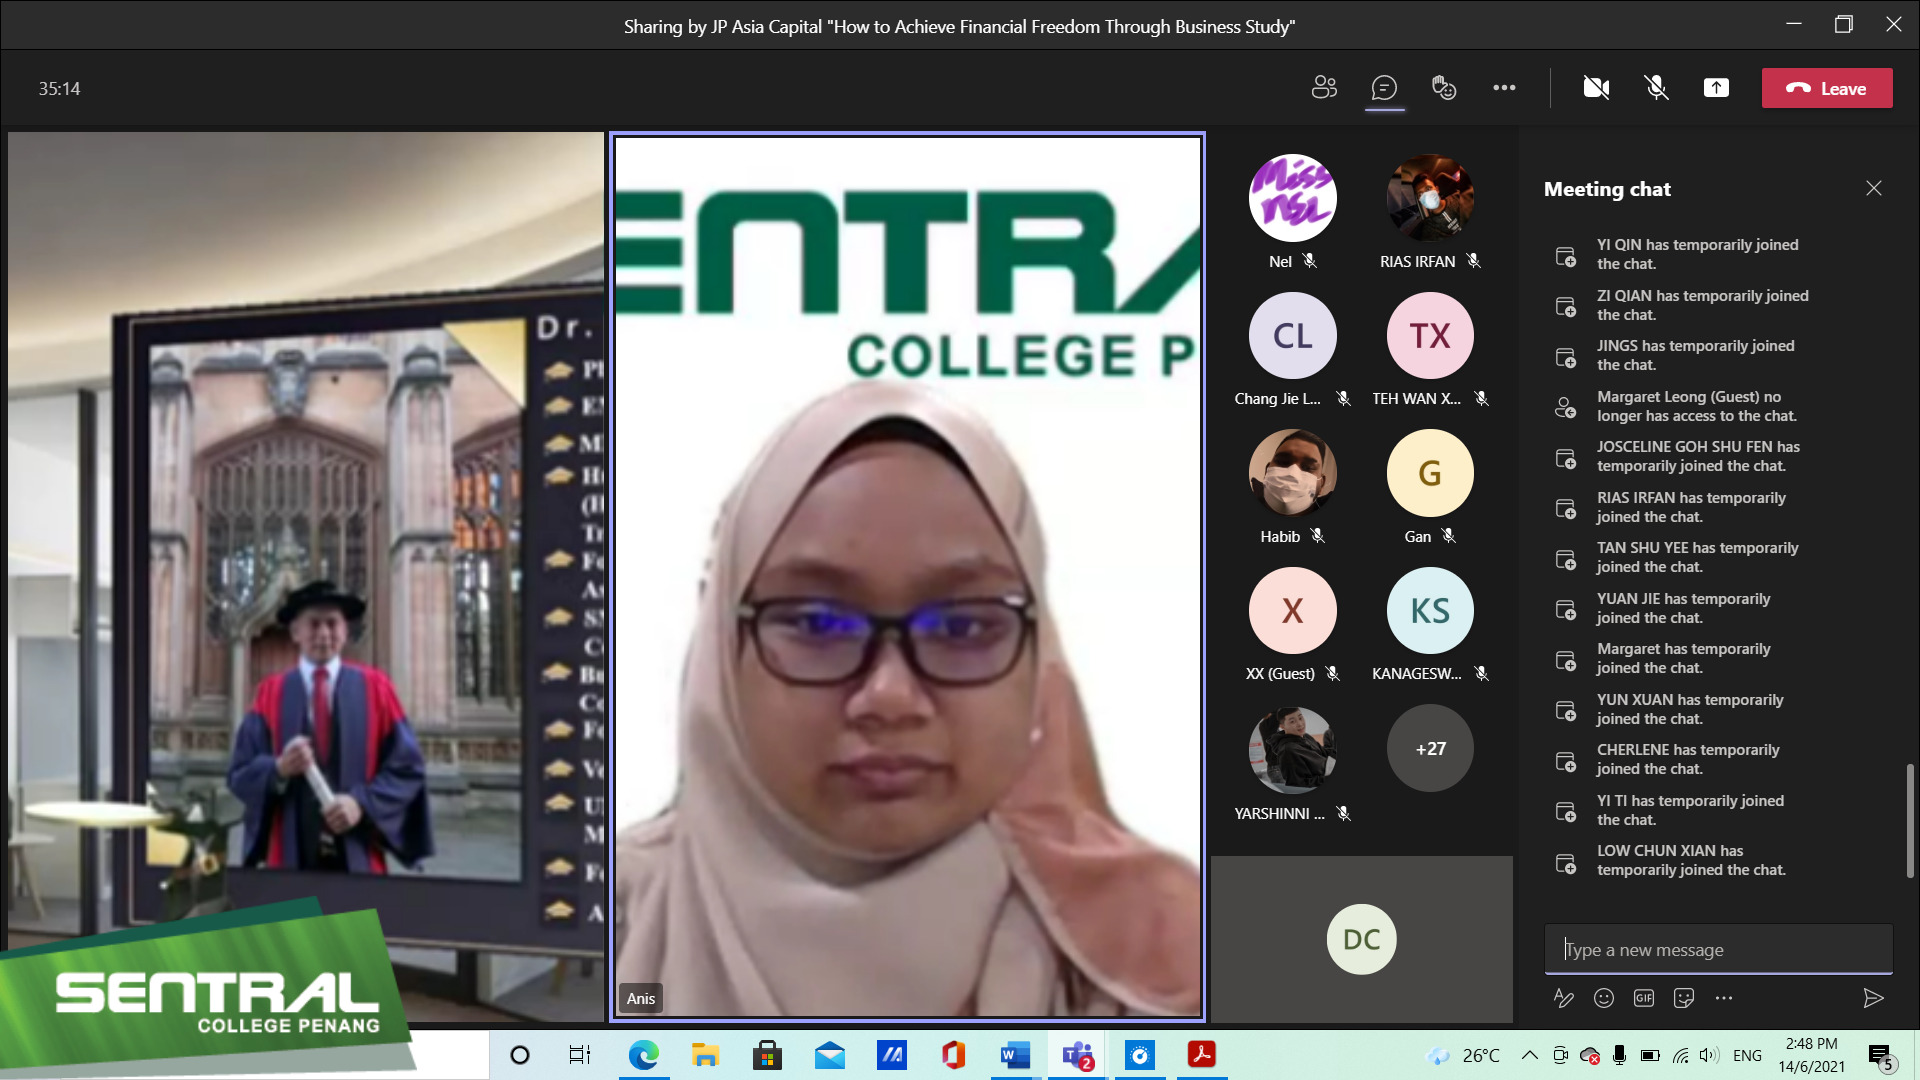Open raise hand reactions

click(x=1444, y=88)
